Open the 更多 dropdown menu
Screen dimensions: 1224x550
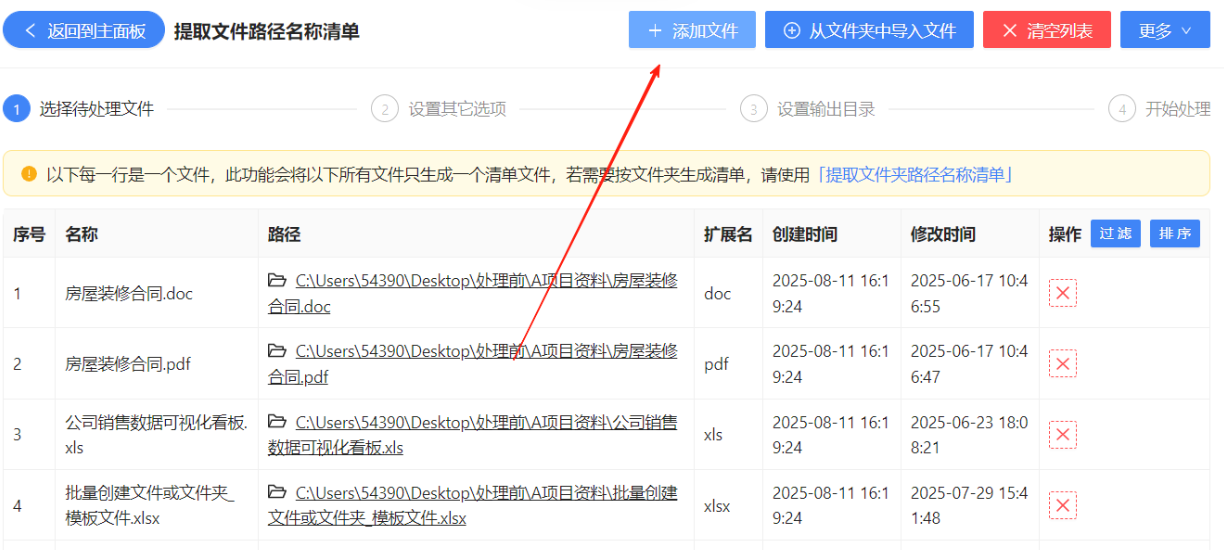1165,31
